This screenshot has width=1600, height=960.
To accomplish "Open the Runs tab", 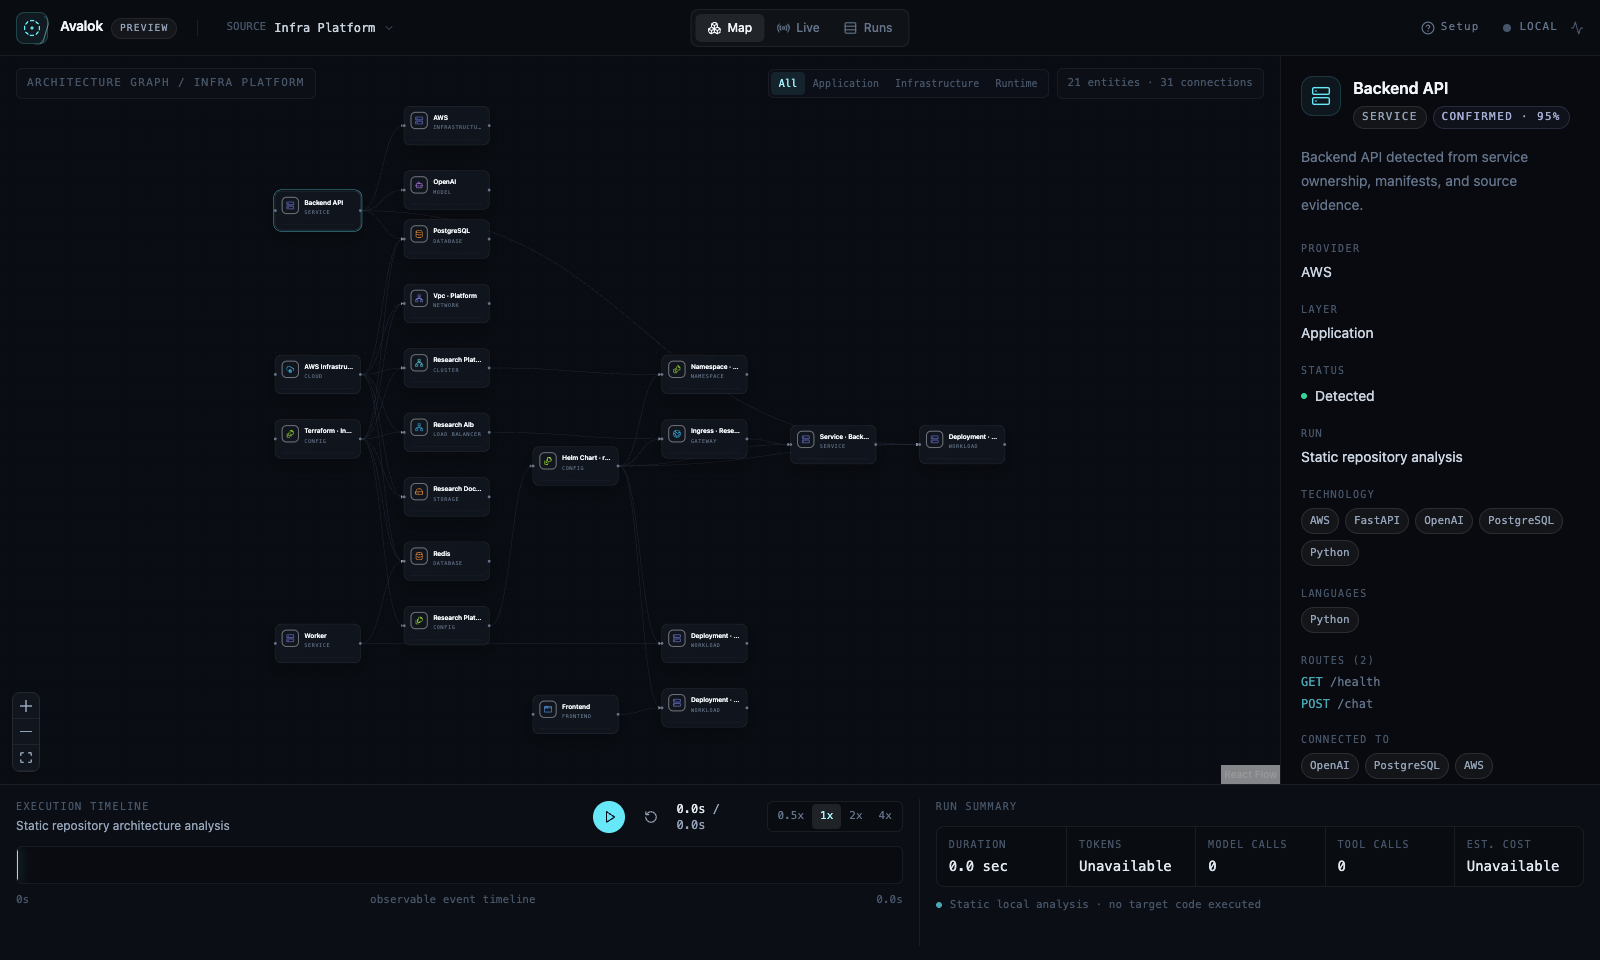I will (x=868, y=28).
